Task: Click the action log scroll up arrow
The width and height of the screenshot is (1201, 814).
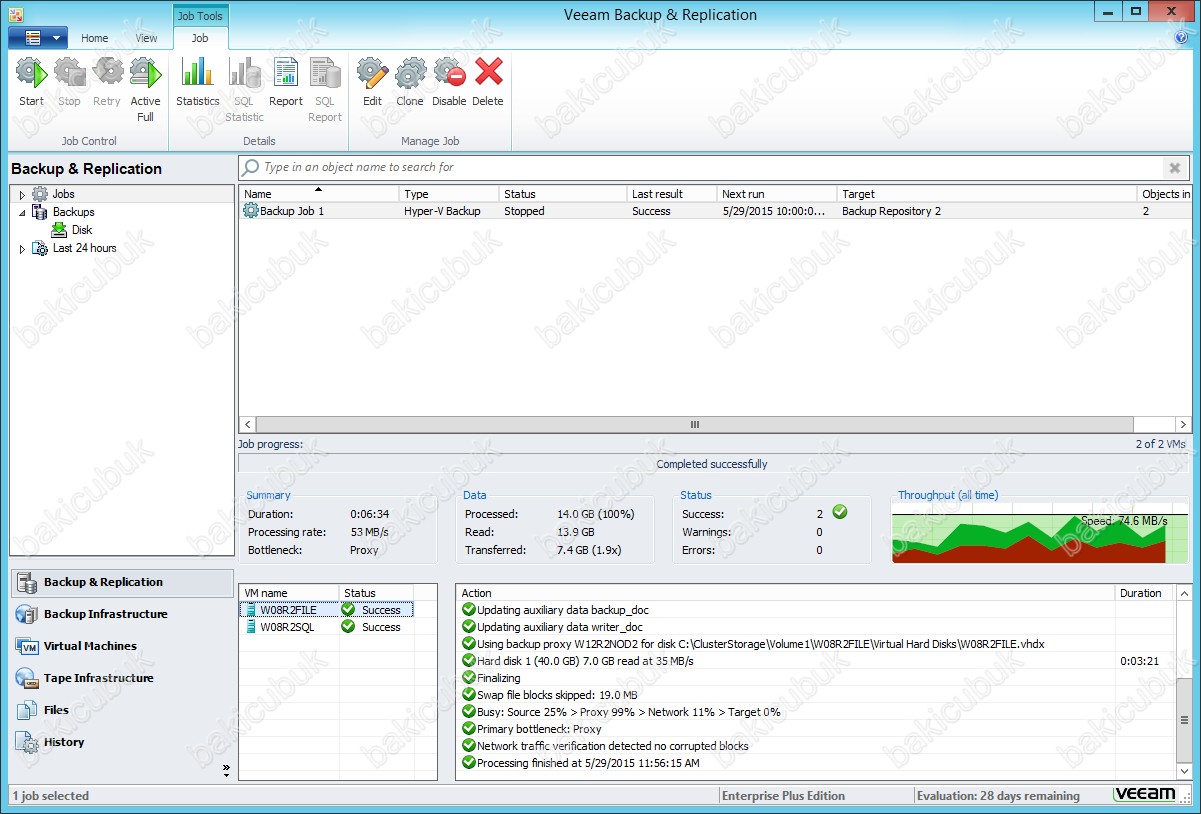Action: pos(1184,593)
